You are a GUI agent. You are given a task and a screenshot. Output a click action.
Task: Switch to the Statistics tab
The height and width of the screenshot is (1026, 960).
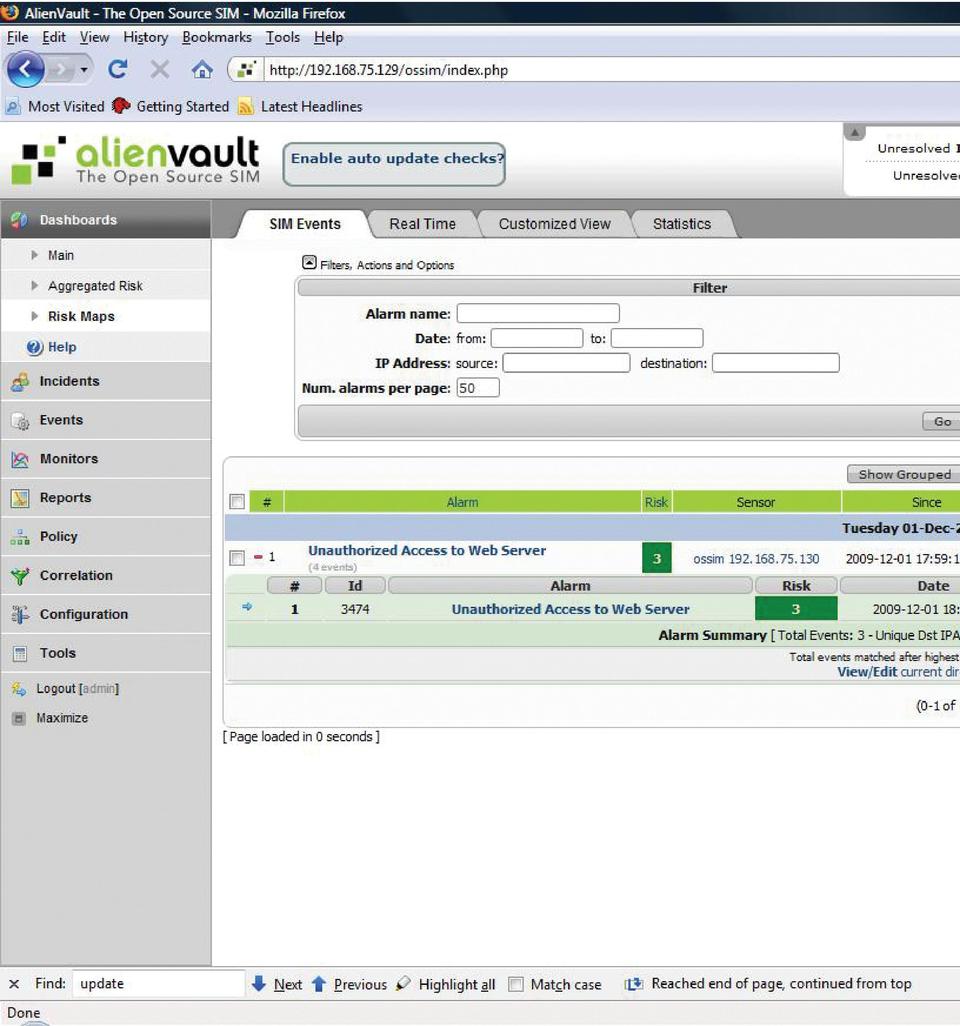[x=682, y=224]
